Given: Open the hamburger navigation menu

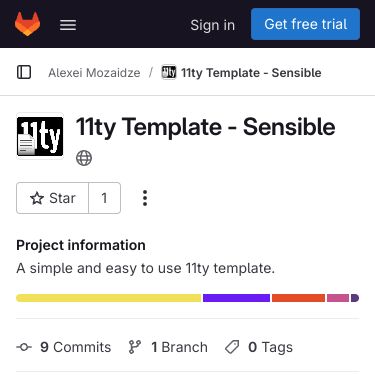Looking at the screenshot, I should click(68, 25).
